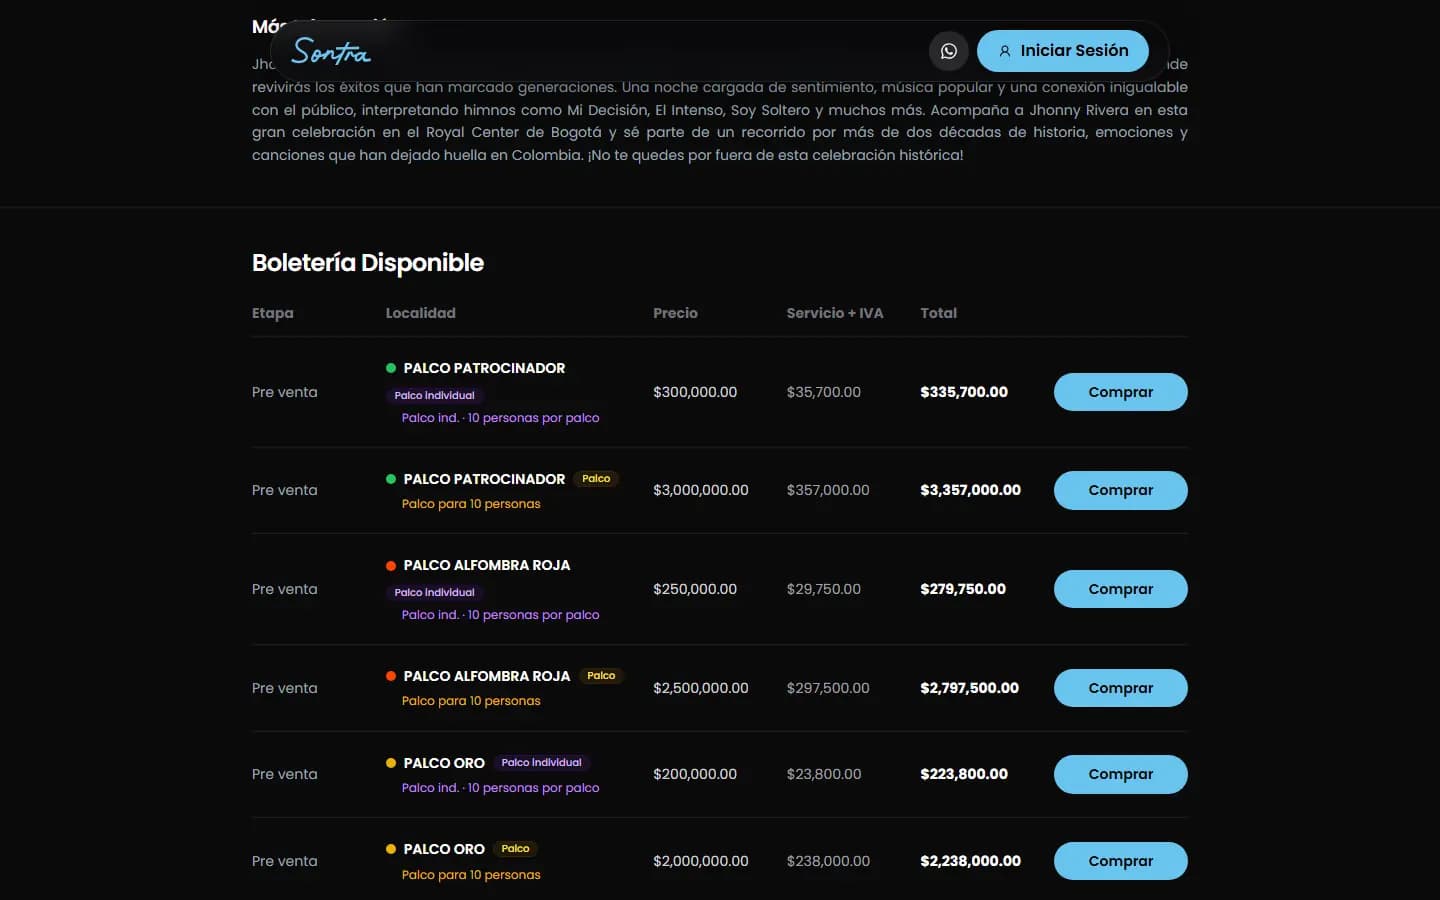Click Iniciar Sesión button
This screenshot has width=1440, height=900.
coord(1062,51)
